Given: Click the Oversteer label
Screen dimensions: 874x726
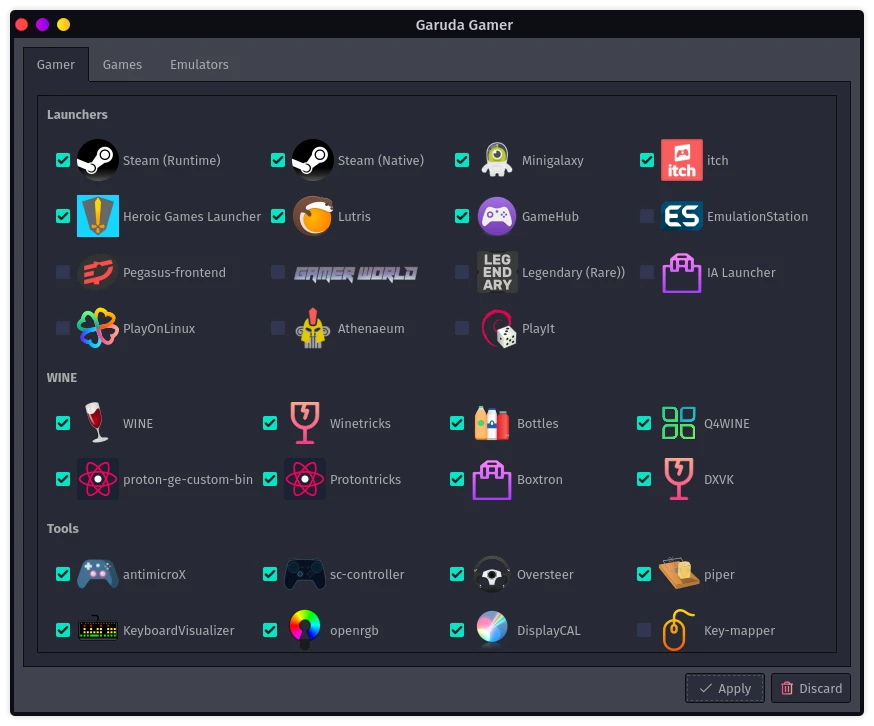Looking at the screenshot, I should (x=545, y=574).
